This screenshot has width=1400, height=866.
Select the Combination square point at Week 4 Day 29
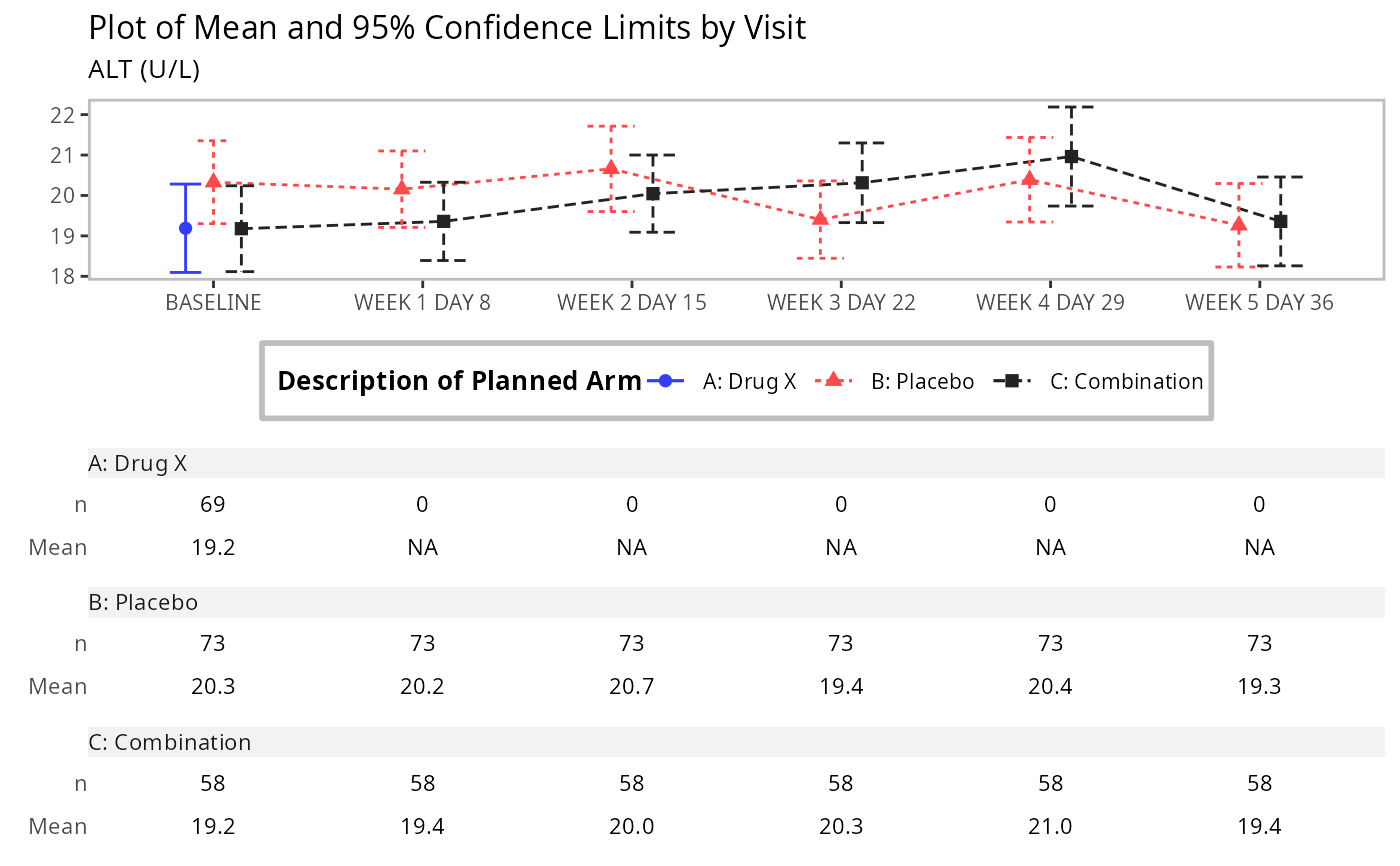1071,156
